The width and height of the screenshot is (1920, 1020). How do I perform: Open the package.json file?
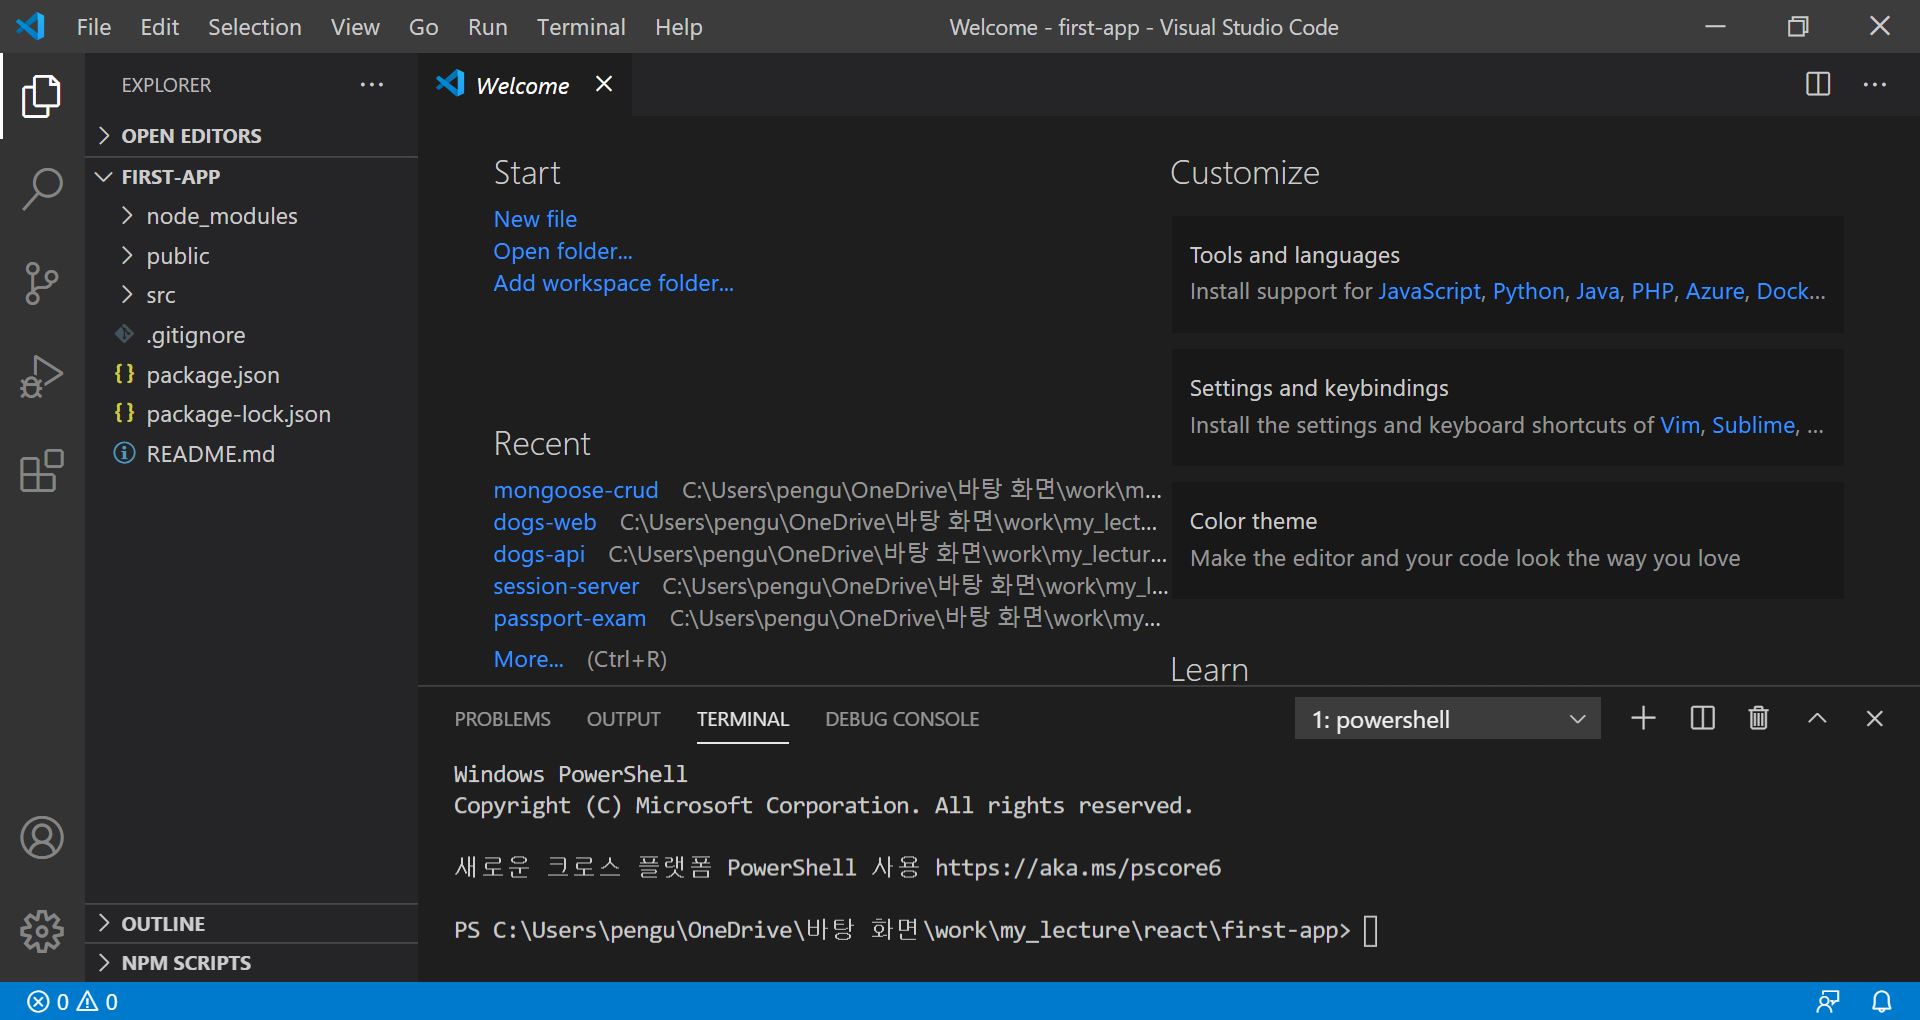[x=251, y=375]
